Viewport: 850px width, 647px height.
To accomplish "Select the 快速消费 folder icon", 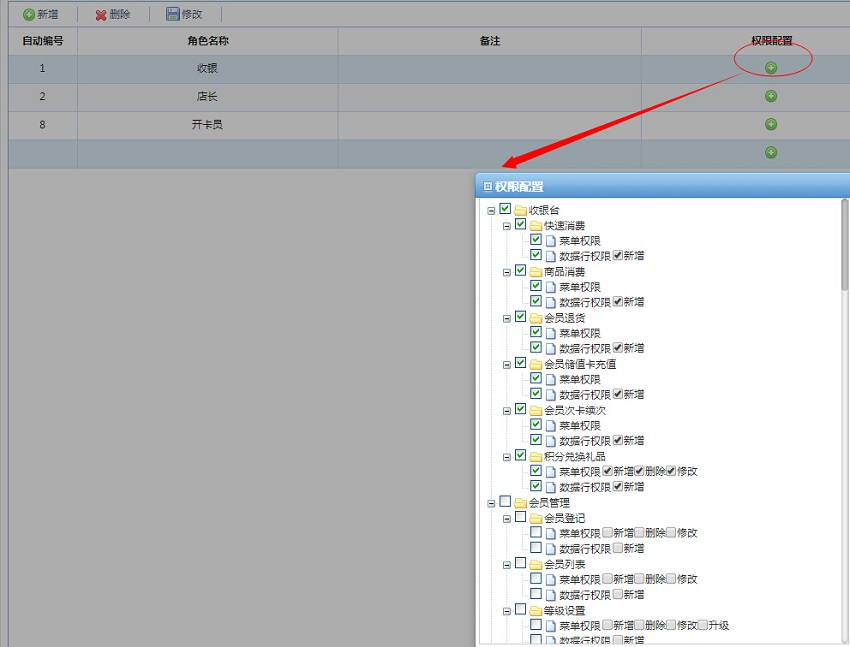I will [536, 226].
